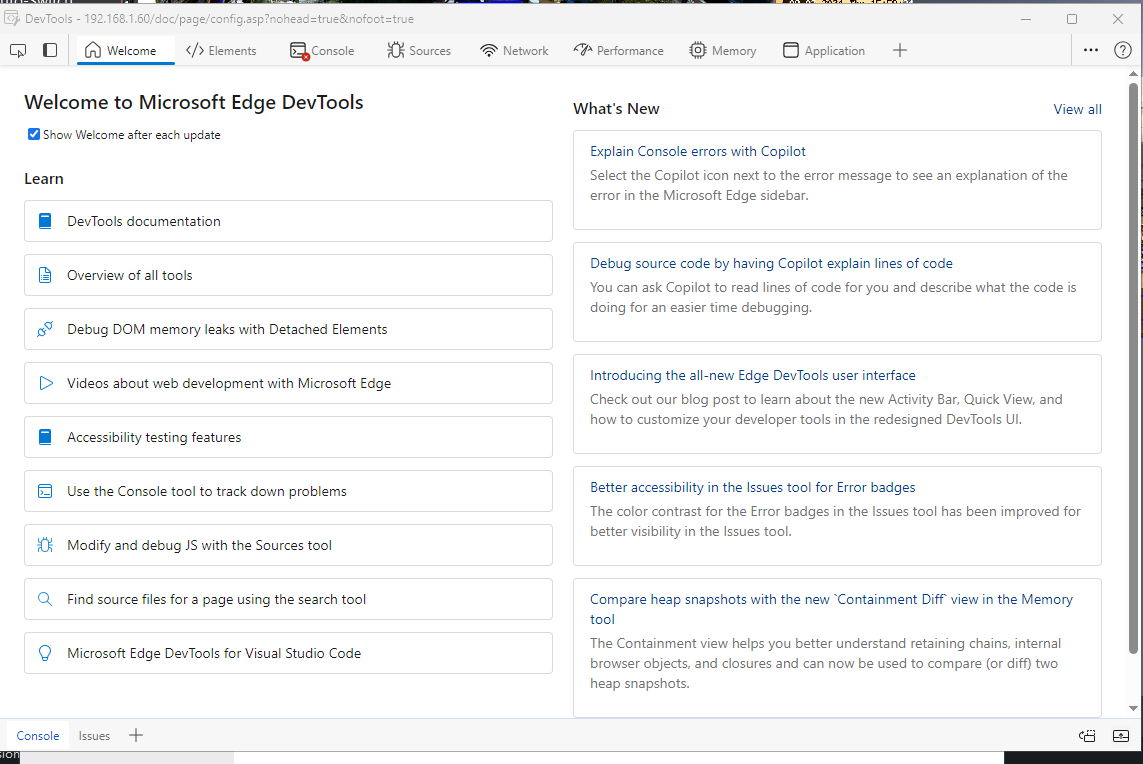Screen dimensions: 1143x764
Task: Open the help question mark icon
Action: coord(1123,50)
